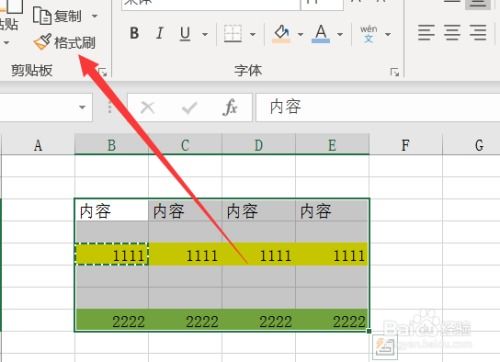
Task: Open Clipboard group dialog launcher
Action: point(102,72)
